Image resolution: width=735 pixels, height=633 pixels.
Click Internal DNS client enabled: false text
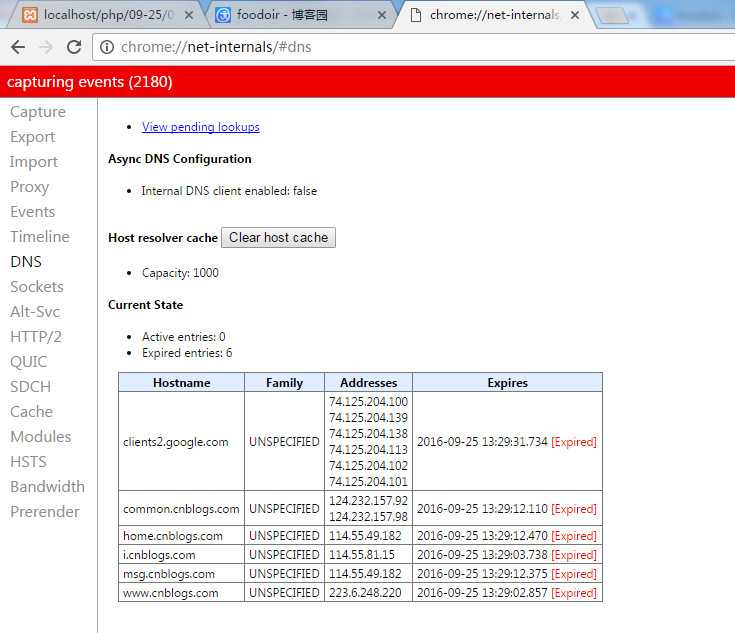229,191
